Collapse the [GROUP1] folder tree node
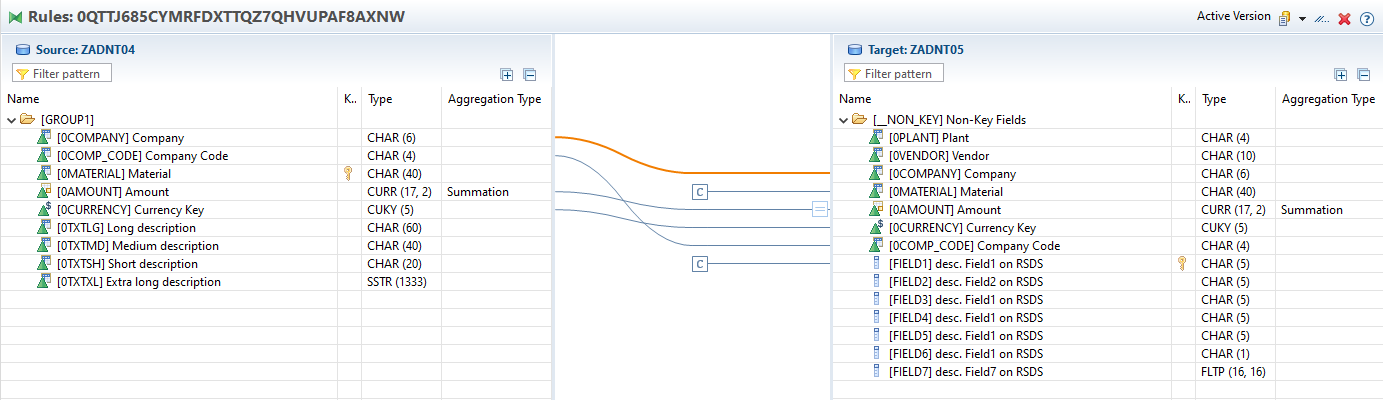Viewport: 1383px width, 400px height. coord(12,120)
